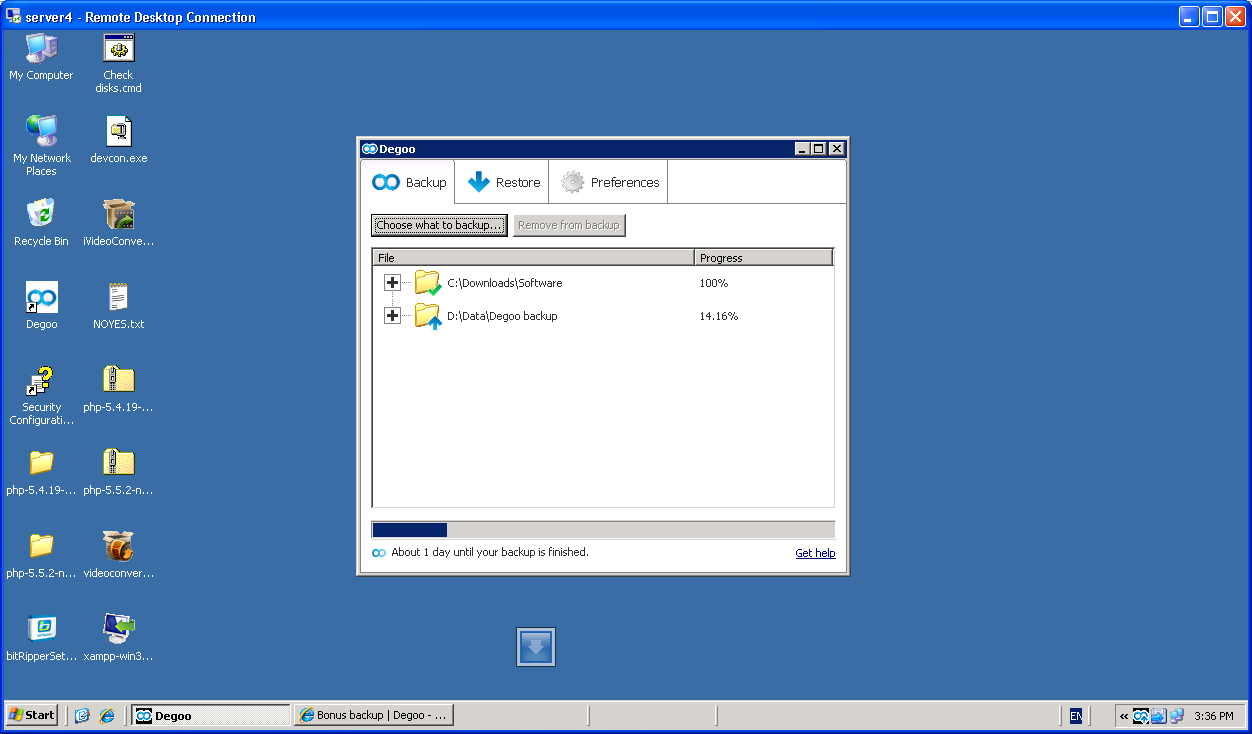The height and width of the screenshot is (734, 1252).
Task: Switch to the Restore tab
Action: tap(502, 182)
